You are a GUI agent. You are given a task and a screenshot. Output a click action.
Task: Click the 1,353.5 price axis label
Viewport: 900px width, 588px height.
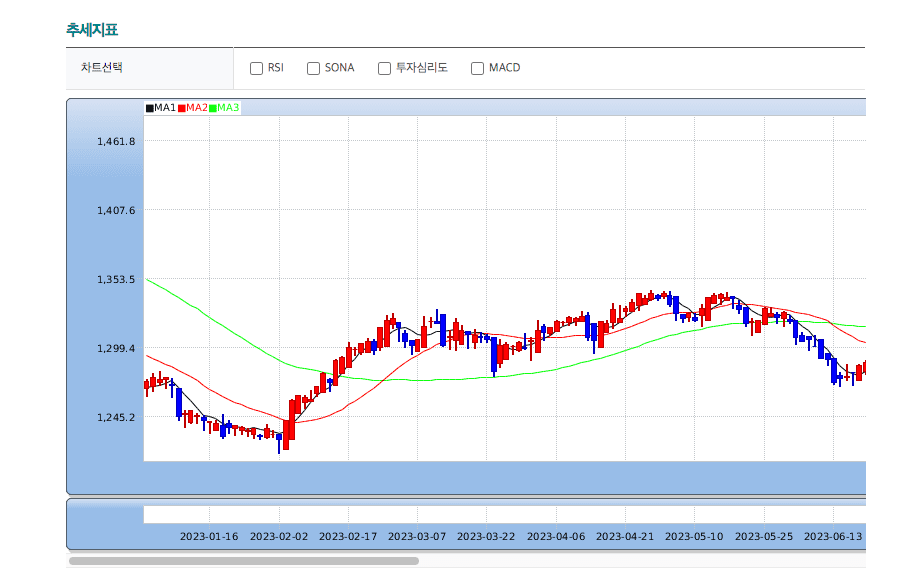click(116, 279)
